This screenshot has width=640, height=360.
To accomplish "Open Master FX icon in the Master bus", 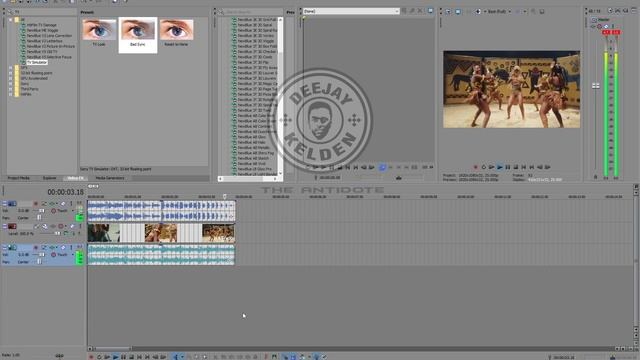I will [593, 27].
